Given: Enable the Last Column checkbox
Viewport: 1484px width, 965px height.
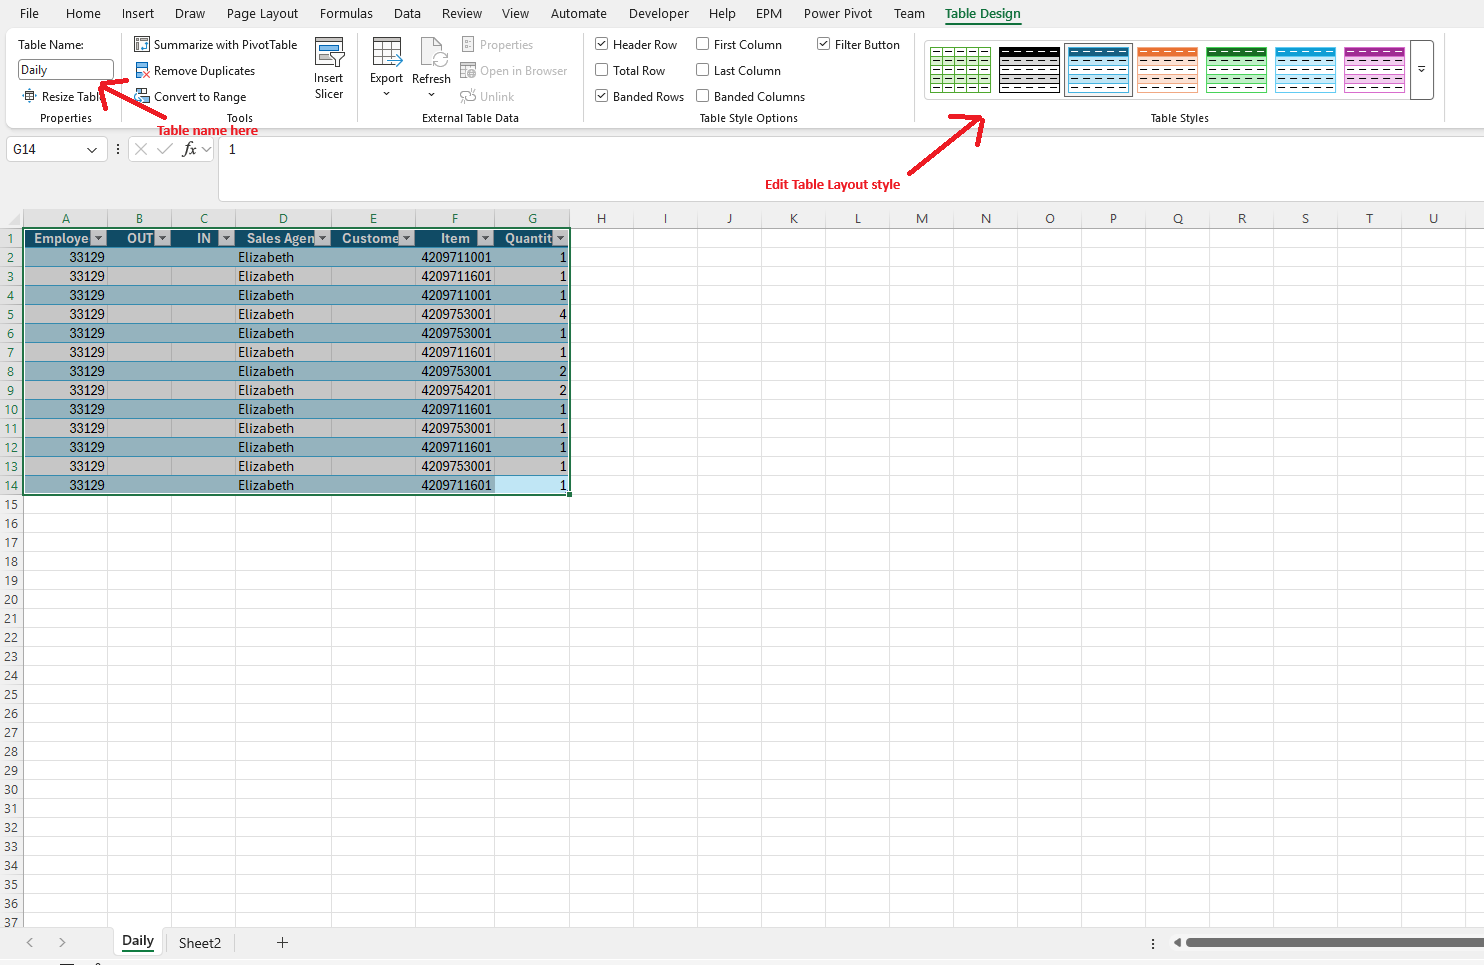Looking at the screenshot, I should [703, 70].
